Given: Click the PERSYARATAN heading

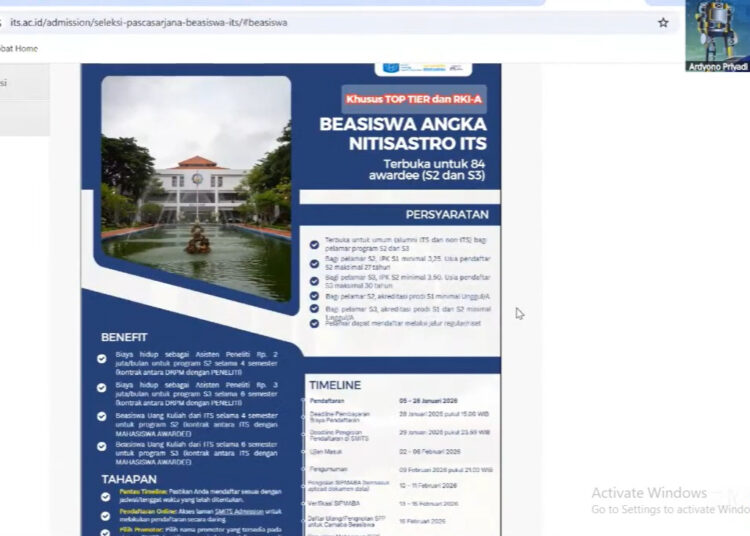Looking at the screenshot, I should click(447, 215).
